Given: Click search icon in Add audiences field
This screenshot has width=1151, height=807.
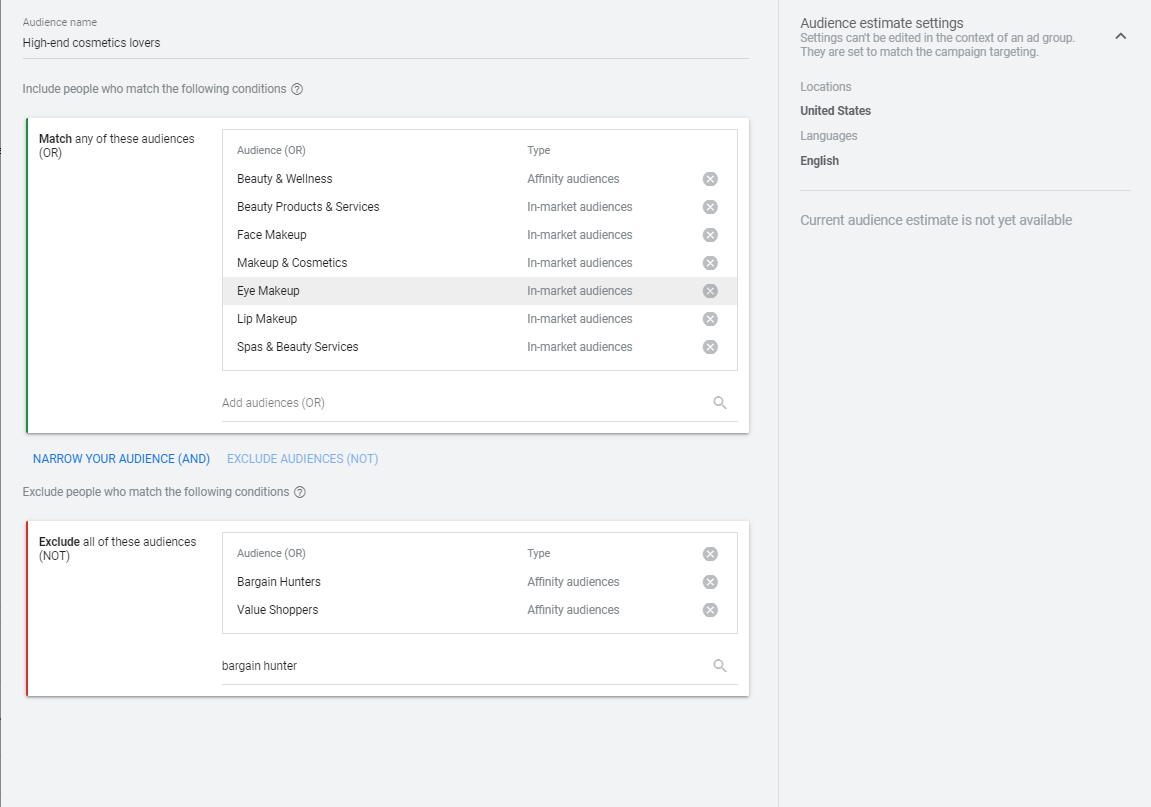Looking at the screenshot, I should [x=720, y=403].
